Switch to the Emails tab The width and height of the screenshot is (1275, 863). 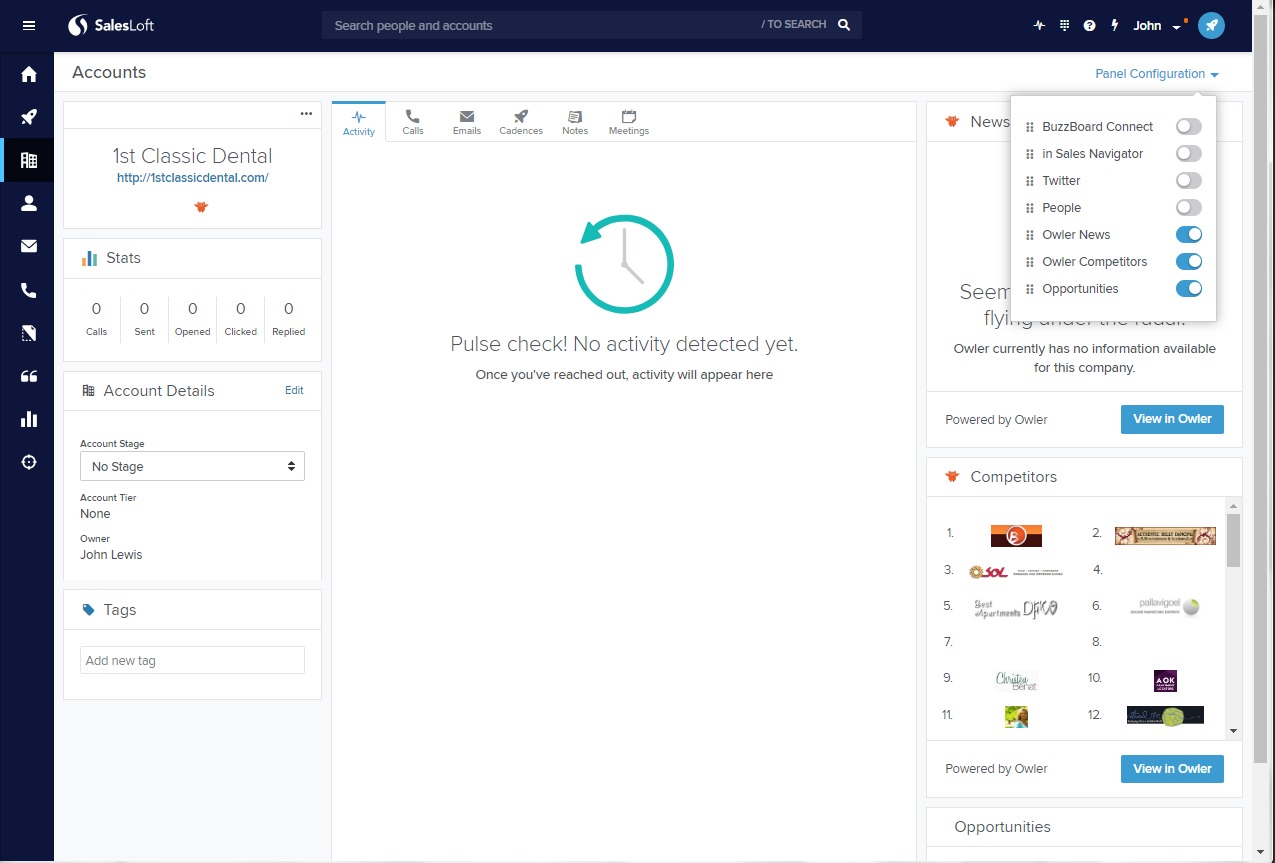click(467, 122)
